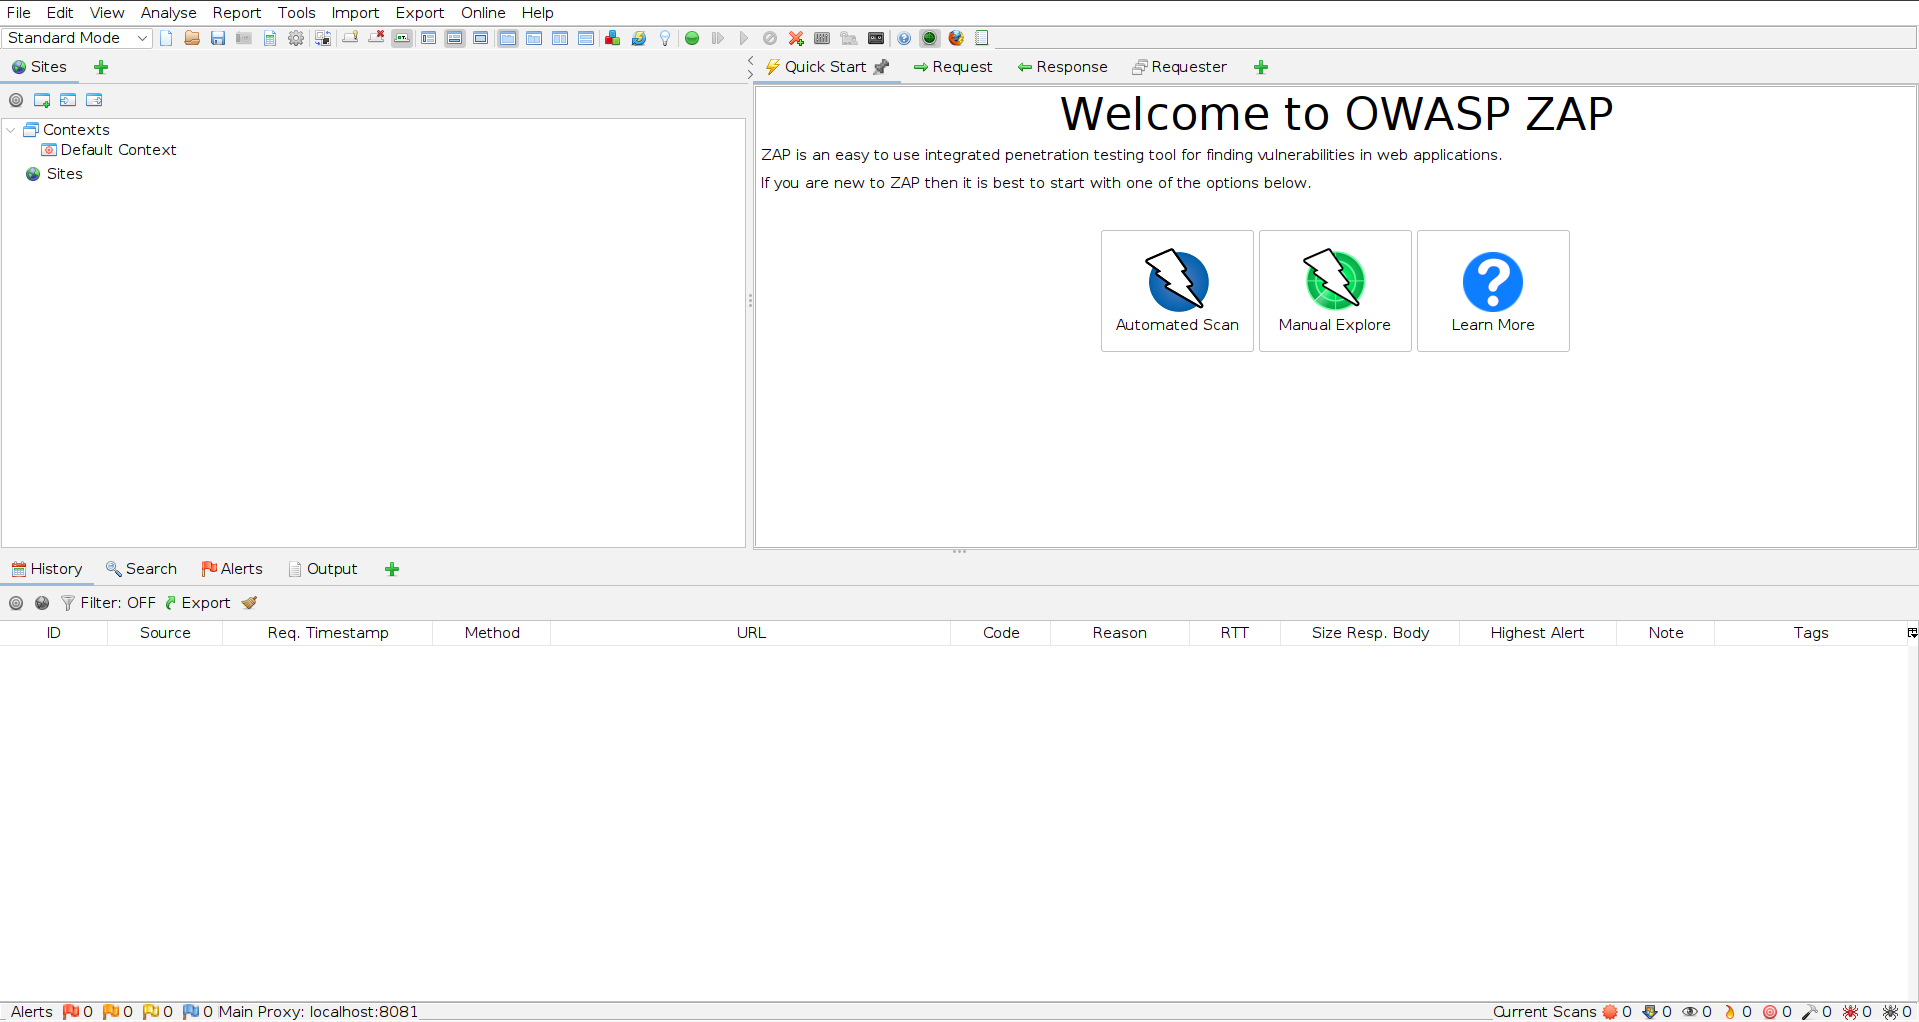The image size is (1919, 1022).
Task: Collapse left panel with the divider arrow
Action: (x=750, y=61)
